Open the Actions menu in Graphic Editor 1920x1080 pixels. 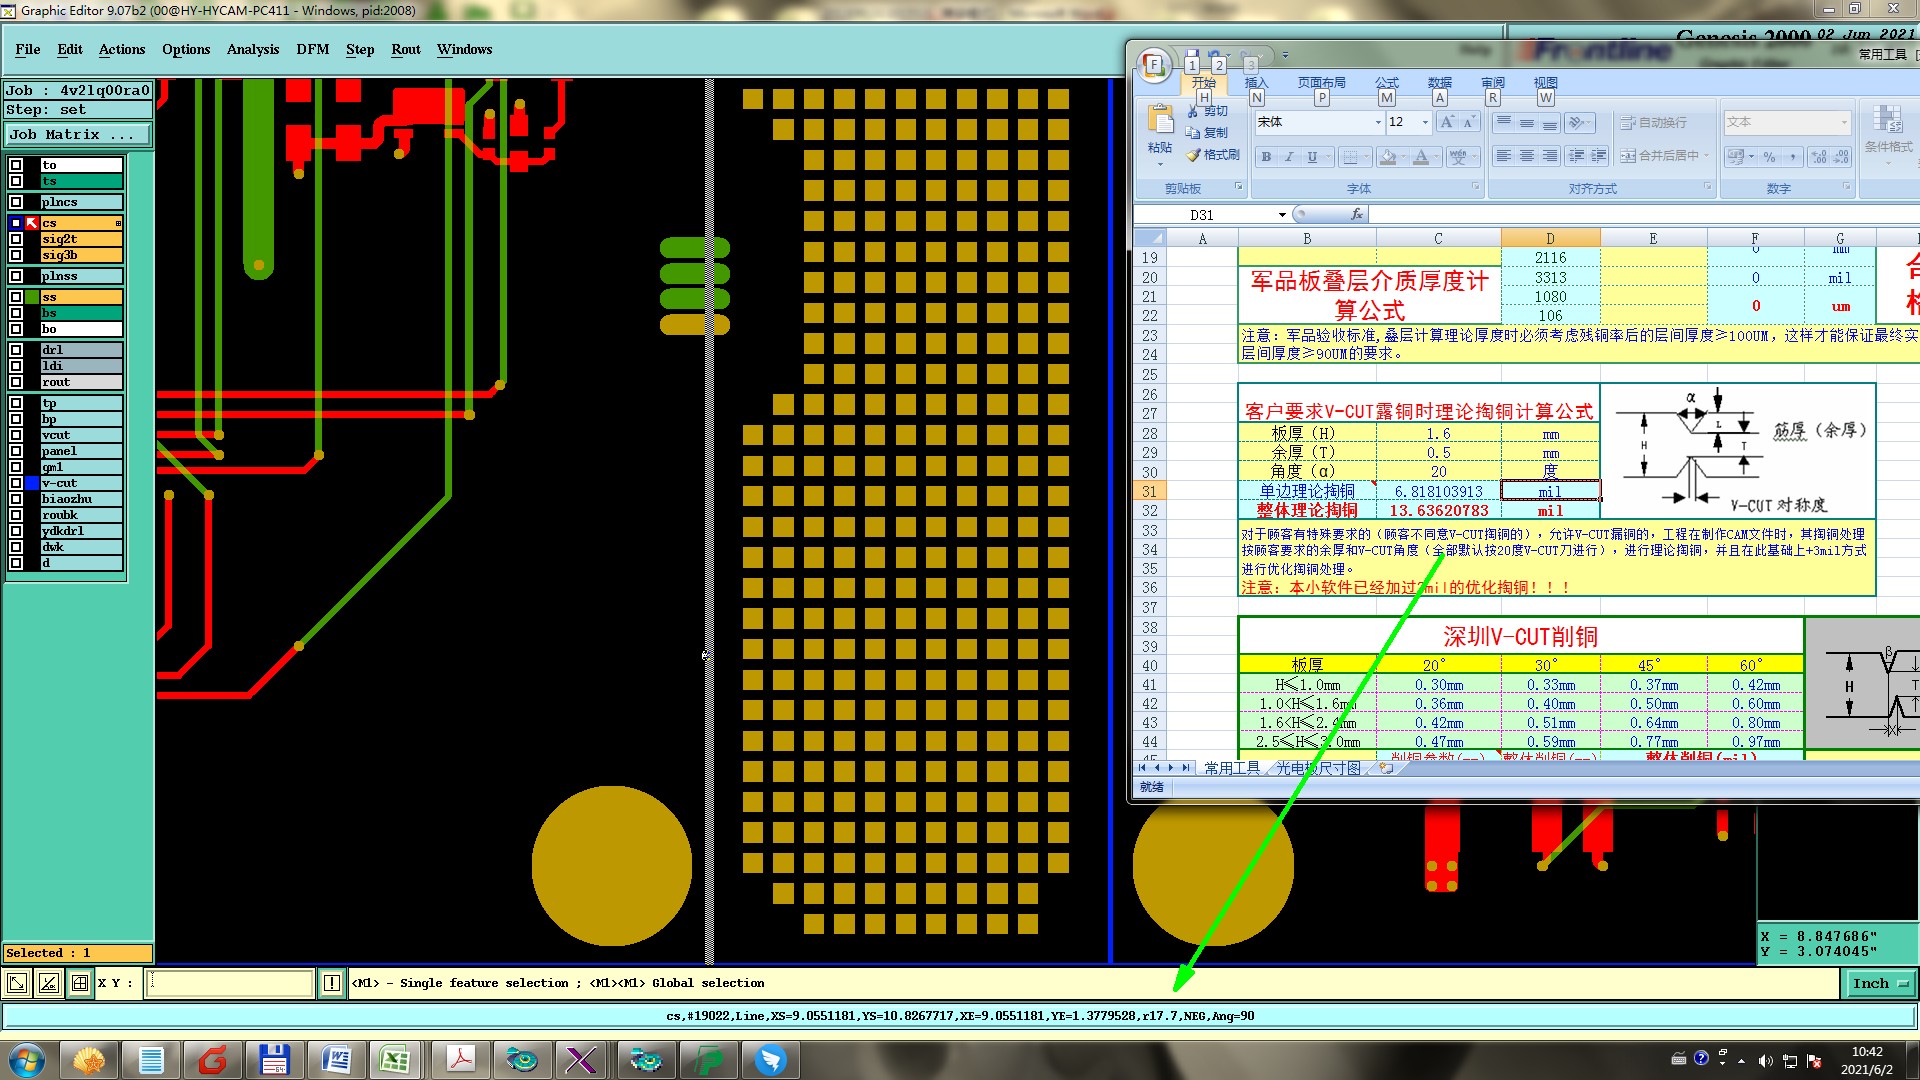coord(122,49)
